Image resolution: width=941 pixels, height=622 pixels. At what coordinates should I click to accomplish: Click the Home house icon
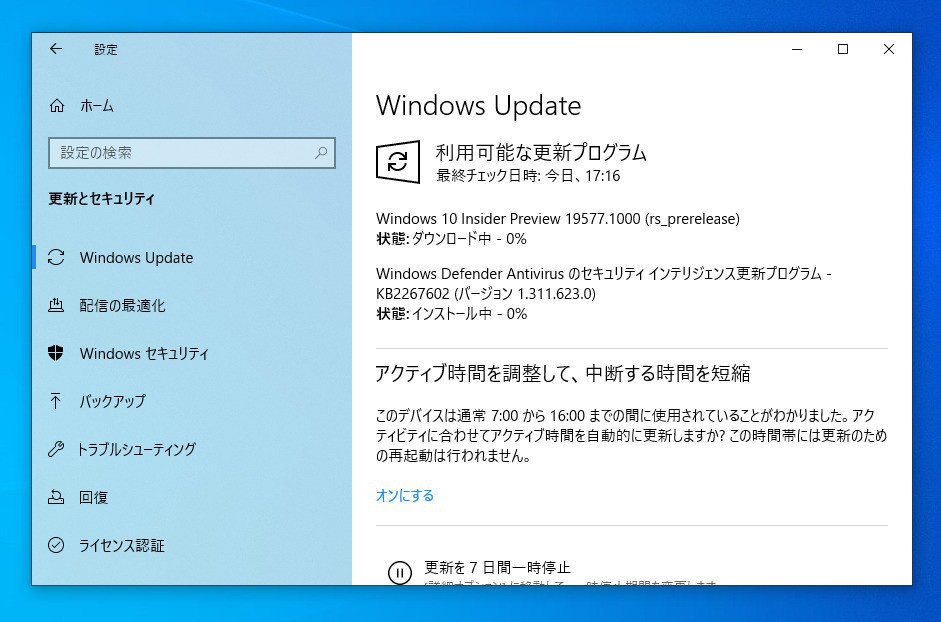56,106
